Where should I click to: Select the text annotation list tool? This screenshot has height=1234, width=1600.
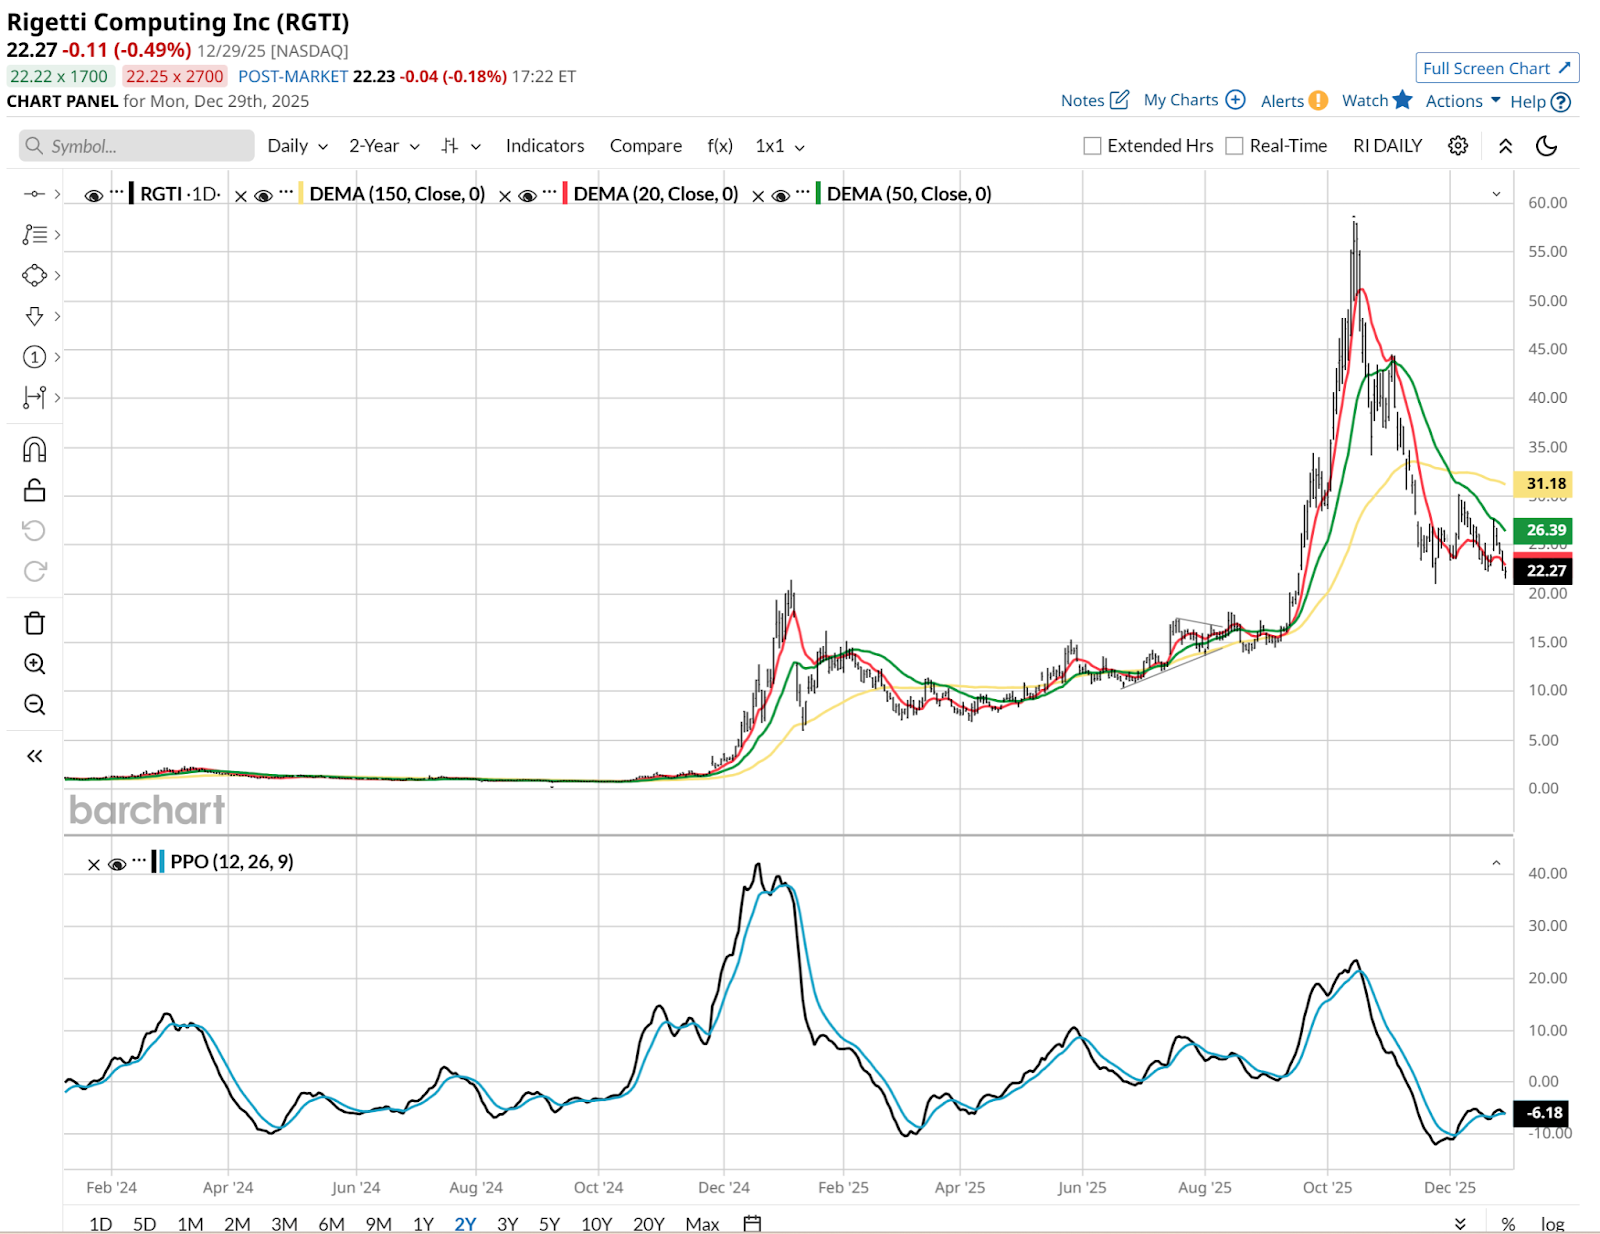click(34, 235)
